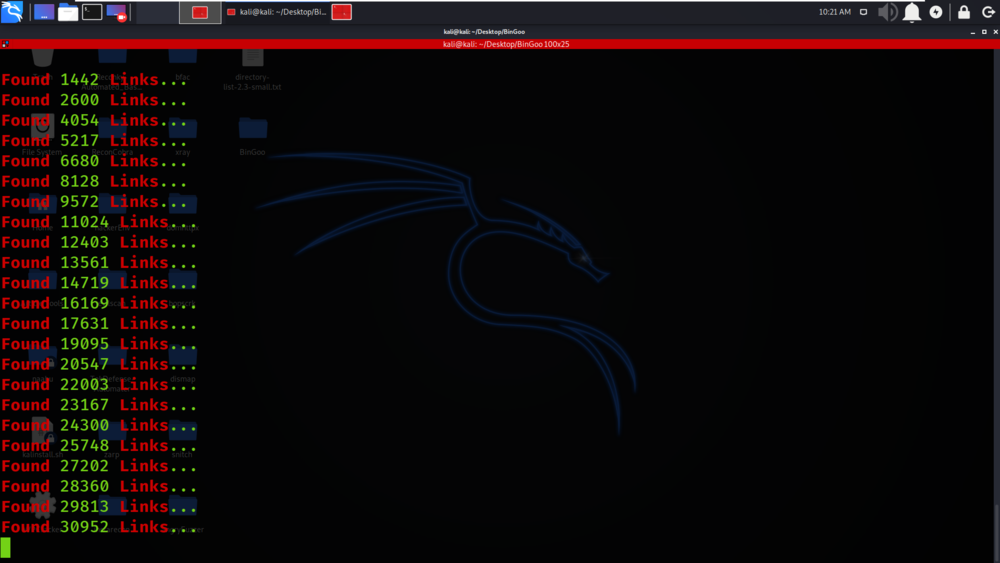Click the 'Found 2600 Links...' line
This screenshot has width=1000, height=563.
pos(94,100)
